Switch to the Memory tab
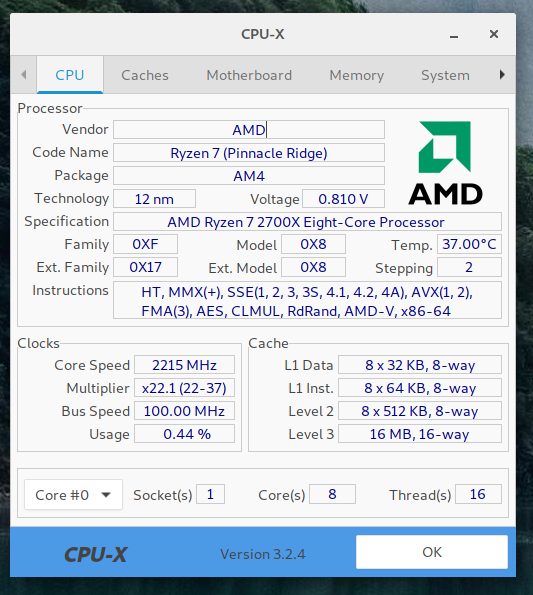The image size is (533, 595). click(x=357, y=75)
